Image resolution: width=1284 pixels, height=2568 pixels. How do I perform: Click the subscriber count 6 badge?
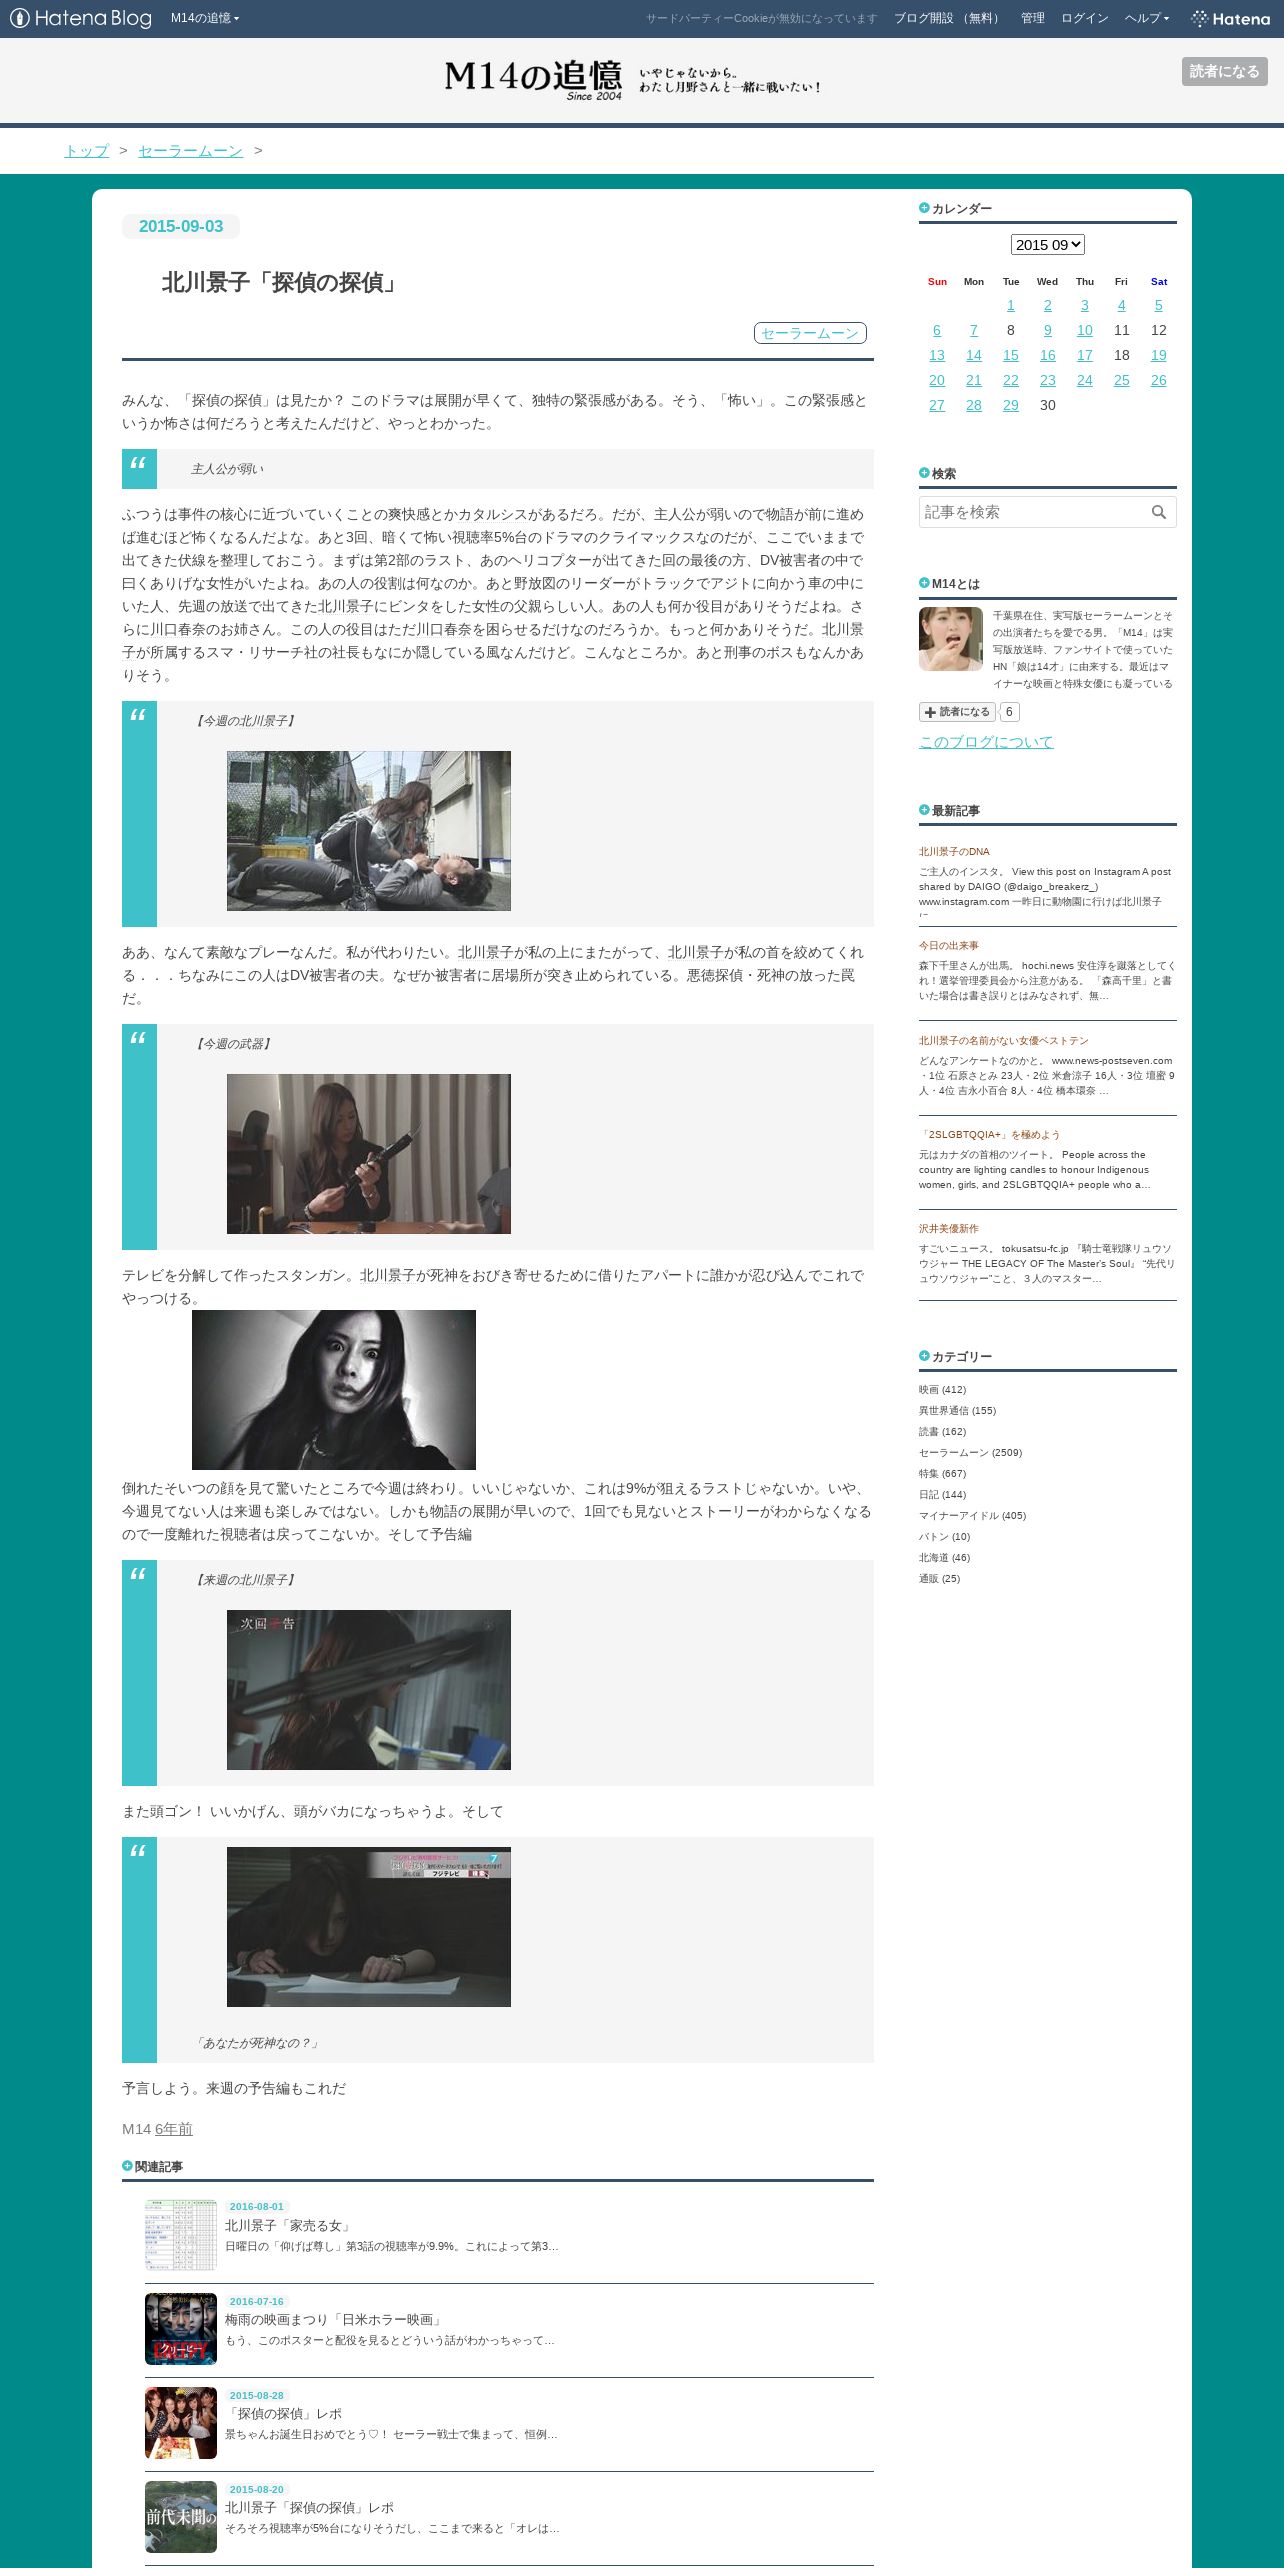tap(1009, 712)
